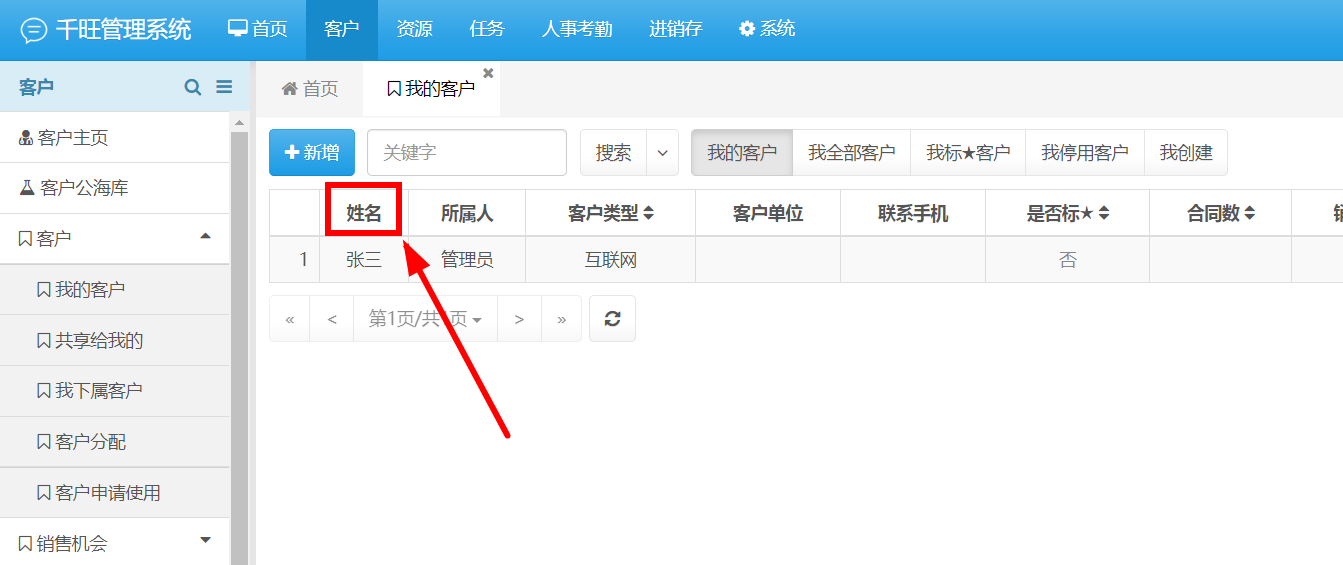
Task: Open 共享给我的 in the sidebar
Action: (x=115, y=340)
